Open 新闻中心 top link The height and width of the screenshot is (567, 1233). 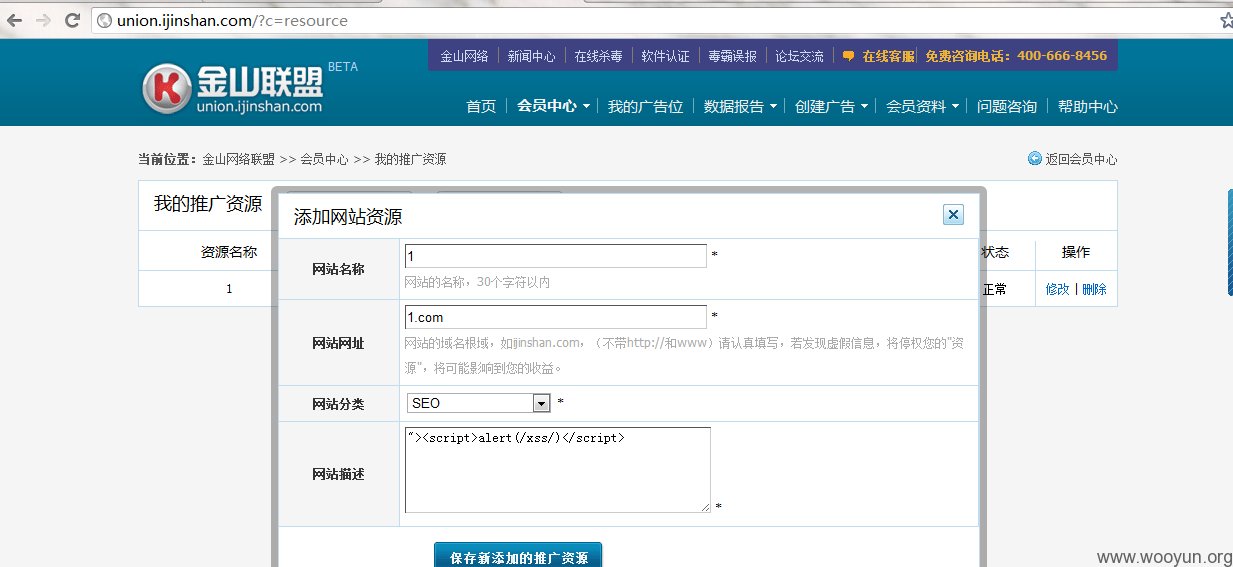click(531, 56)
